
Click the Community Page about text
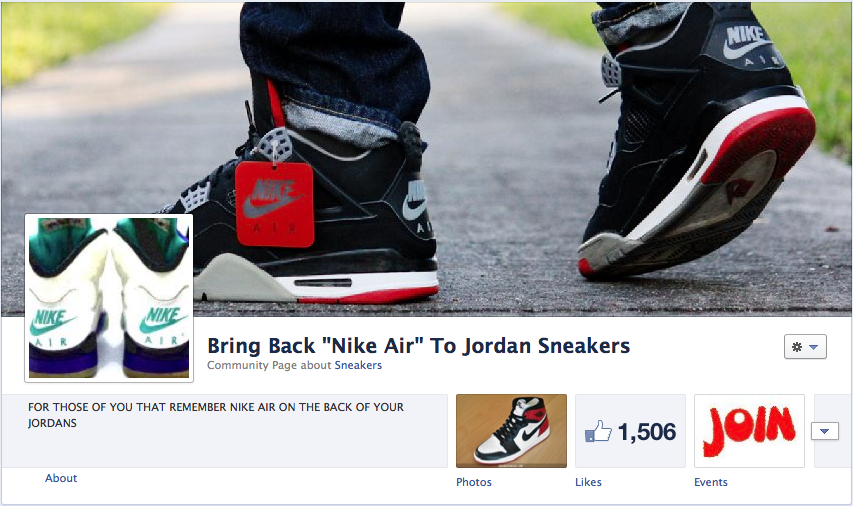tap(269, 365)
